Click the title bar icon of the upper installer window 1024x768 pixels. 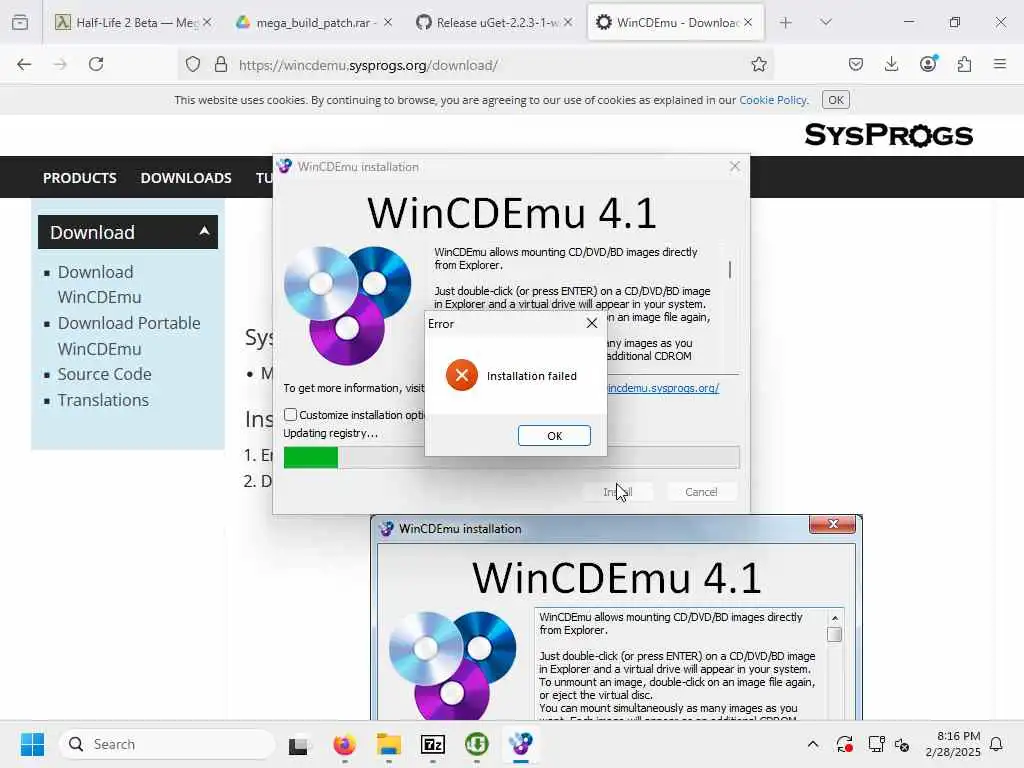[x=284, y=166]
